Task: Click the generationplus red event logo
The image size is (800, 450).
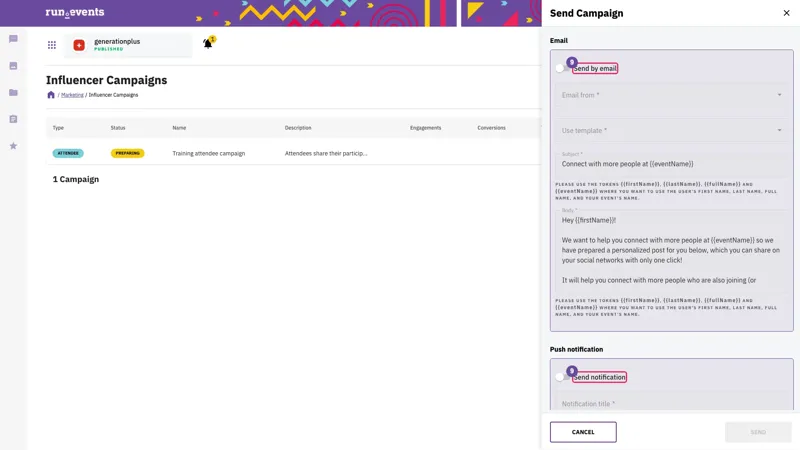Action: [79, 45]
